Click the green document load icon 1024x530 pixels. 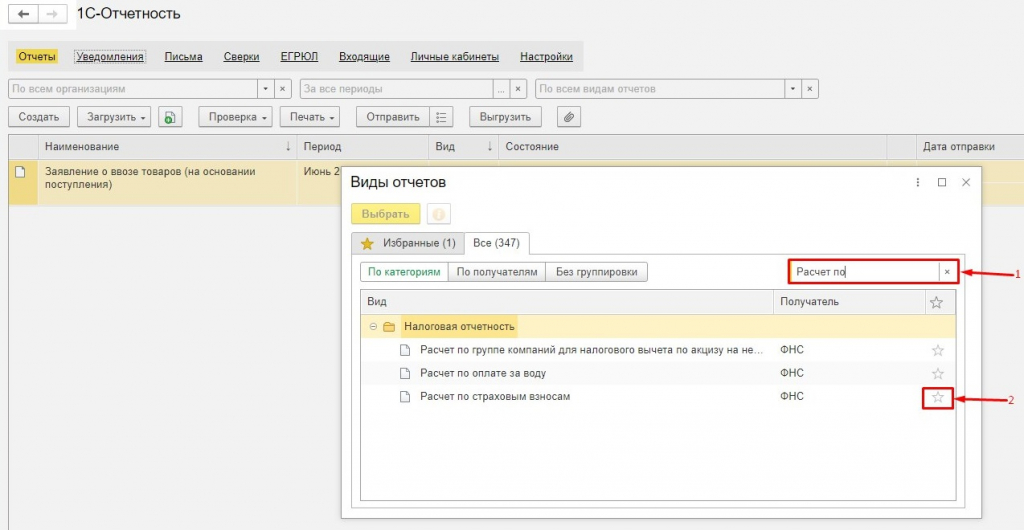pos(170,117)
